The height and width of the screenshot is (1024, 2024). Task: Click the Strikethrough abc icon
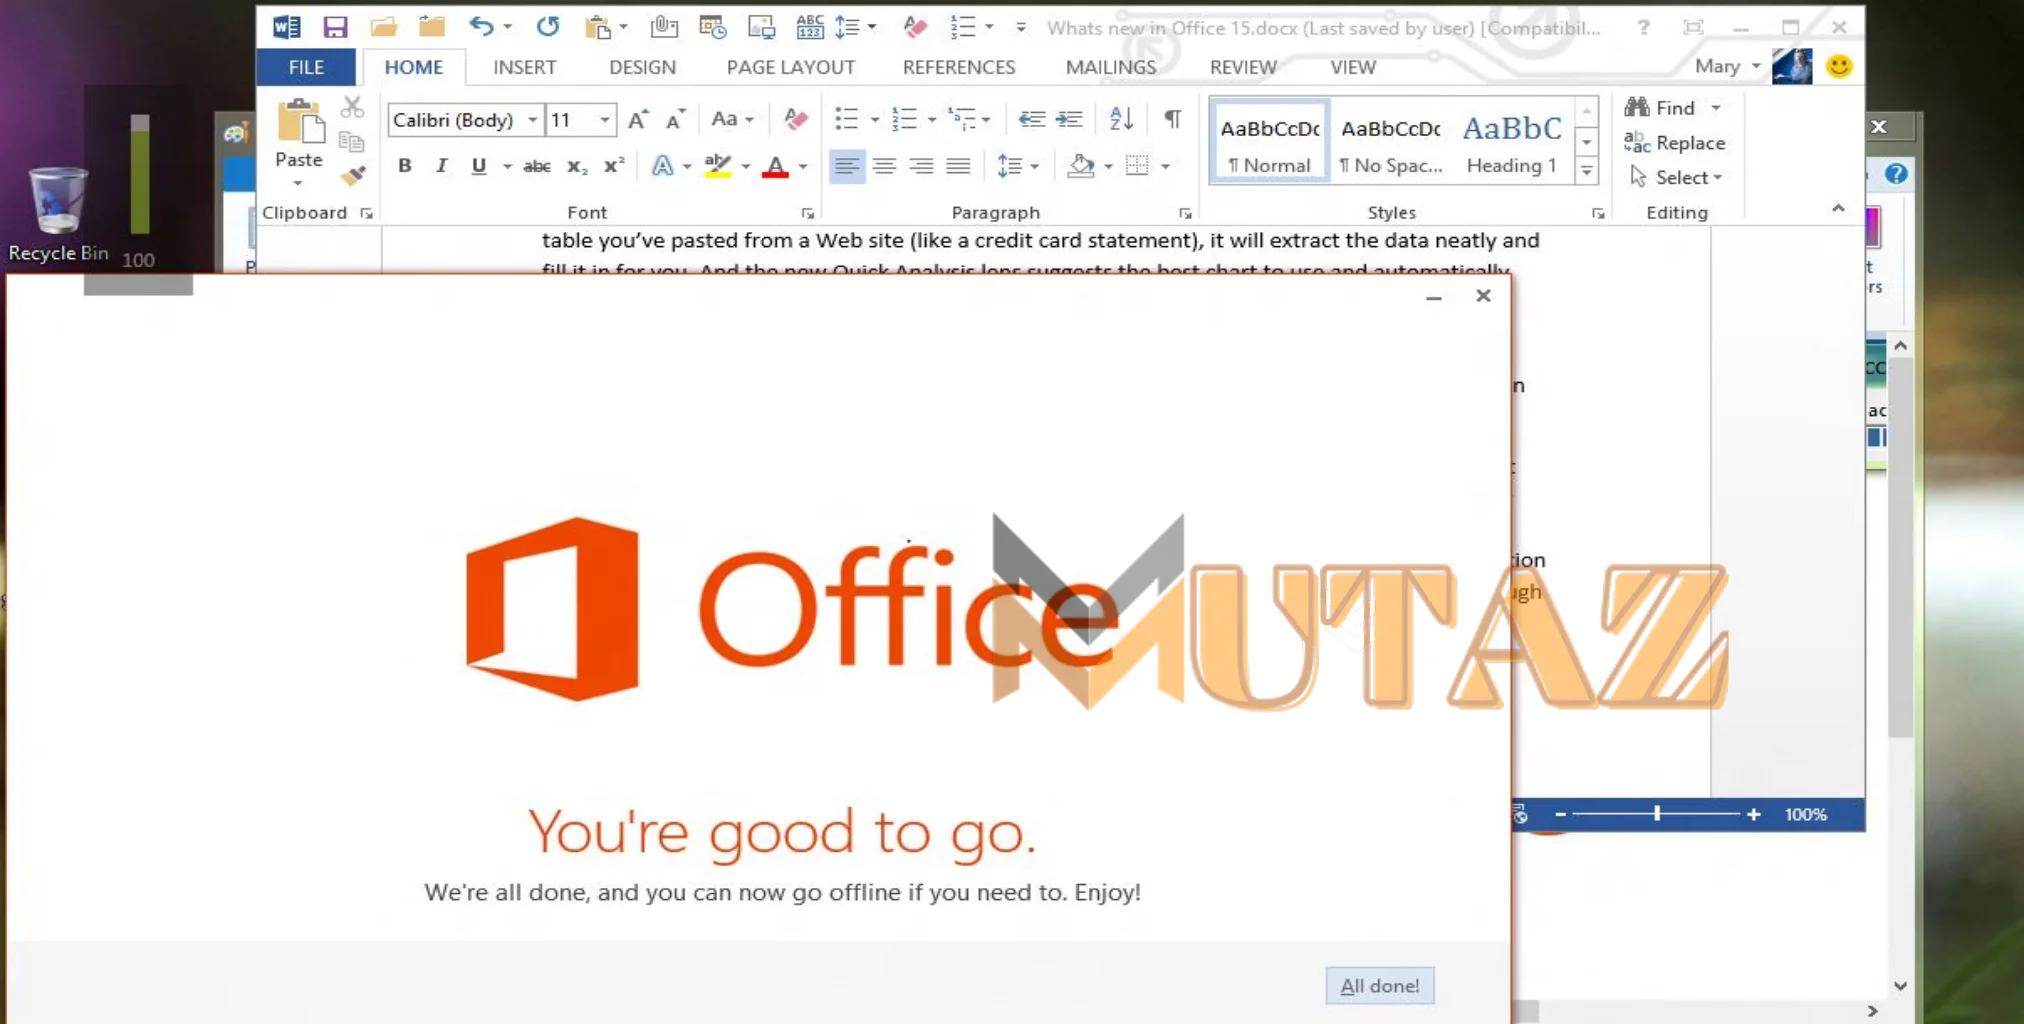point(537,167)
